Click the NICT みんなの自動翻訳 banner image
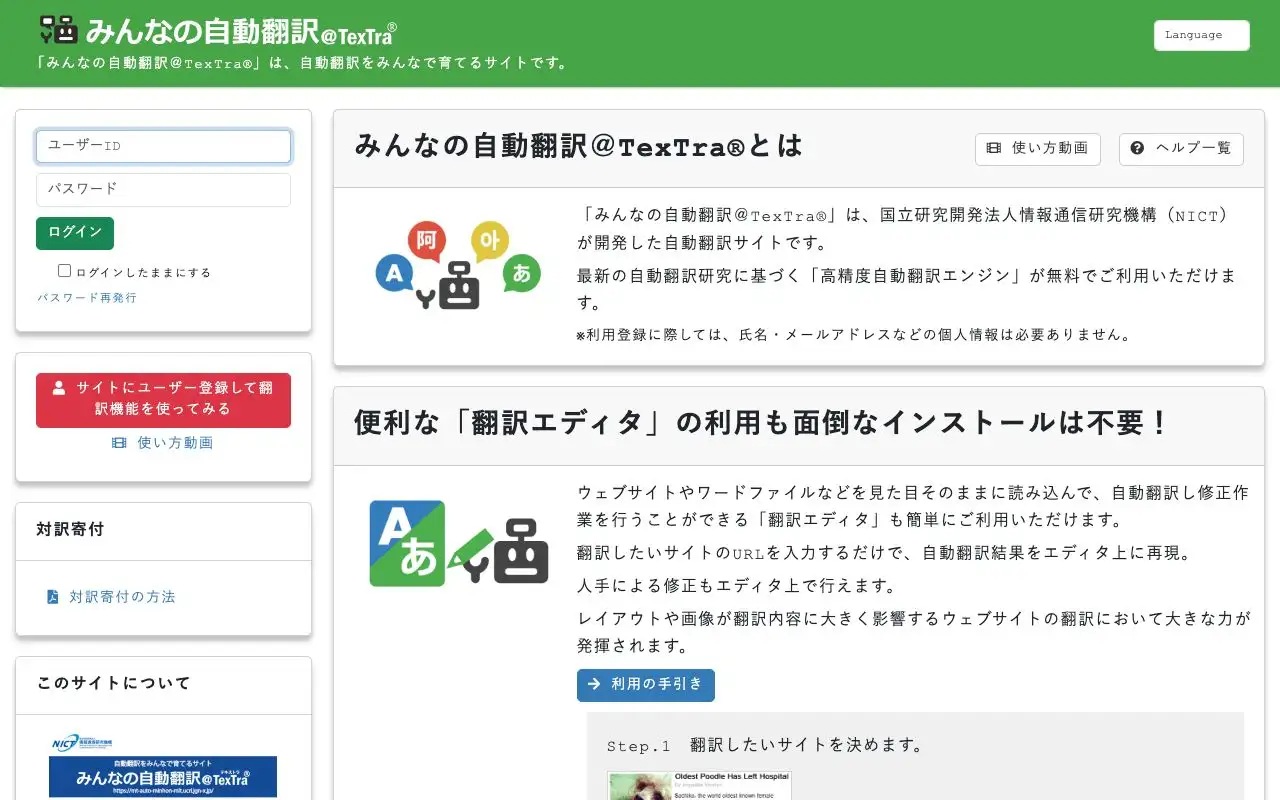Viewport: 1280px width, 800px height. click(163, 766)
